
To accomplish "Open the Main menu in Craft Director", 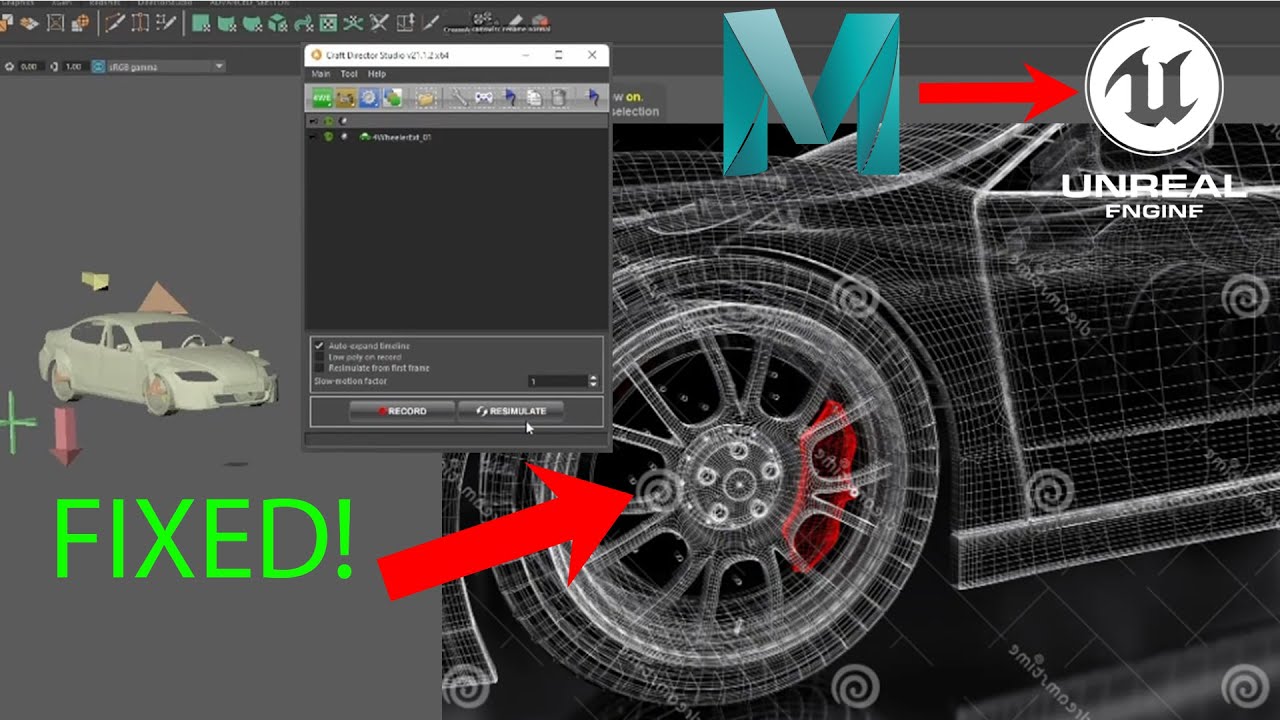I will point(321,75).
